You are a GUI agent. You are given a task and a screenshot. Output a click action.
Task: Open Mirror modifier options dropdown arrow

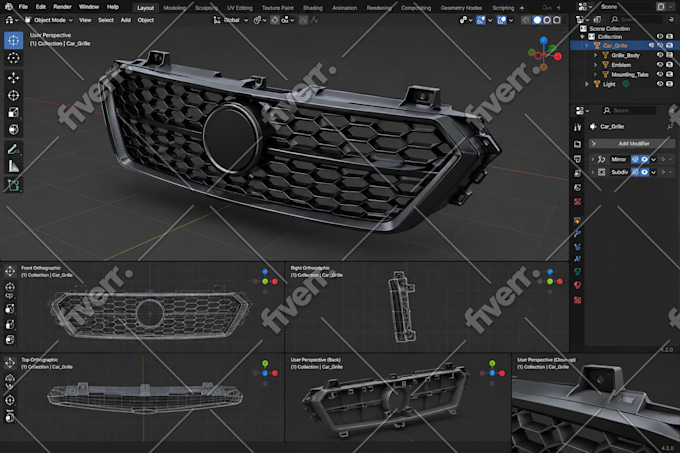654,160
